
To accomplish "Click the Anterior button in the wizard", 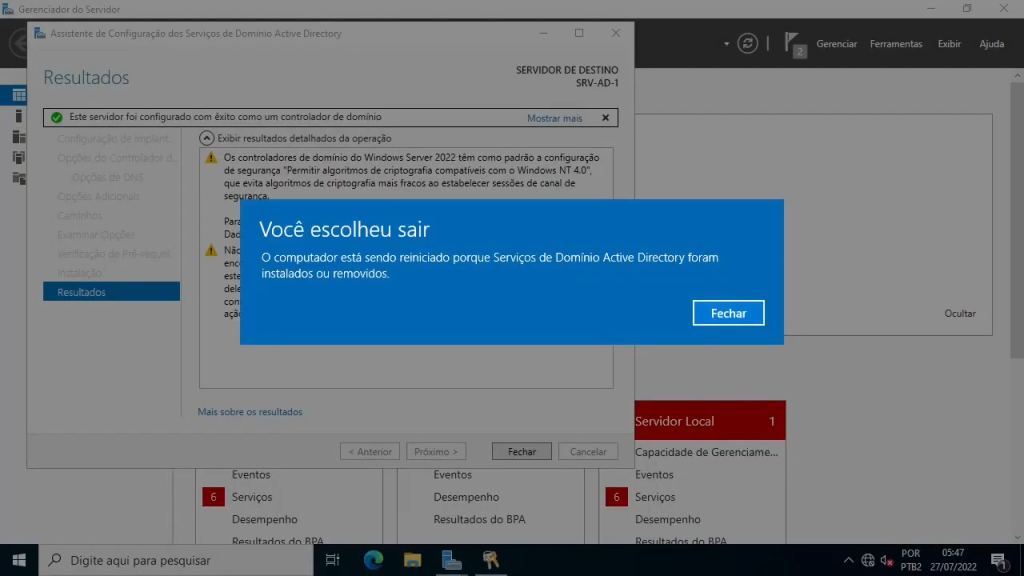I will click(x=370, y=451).
